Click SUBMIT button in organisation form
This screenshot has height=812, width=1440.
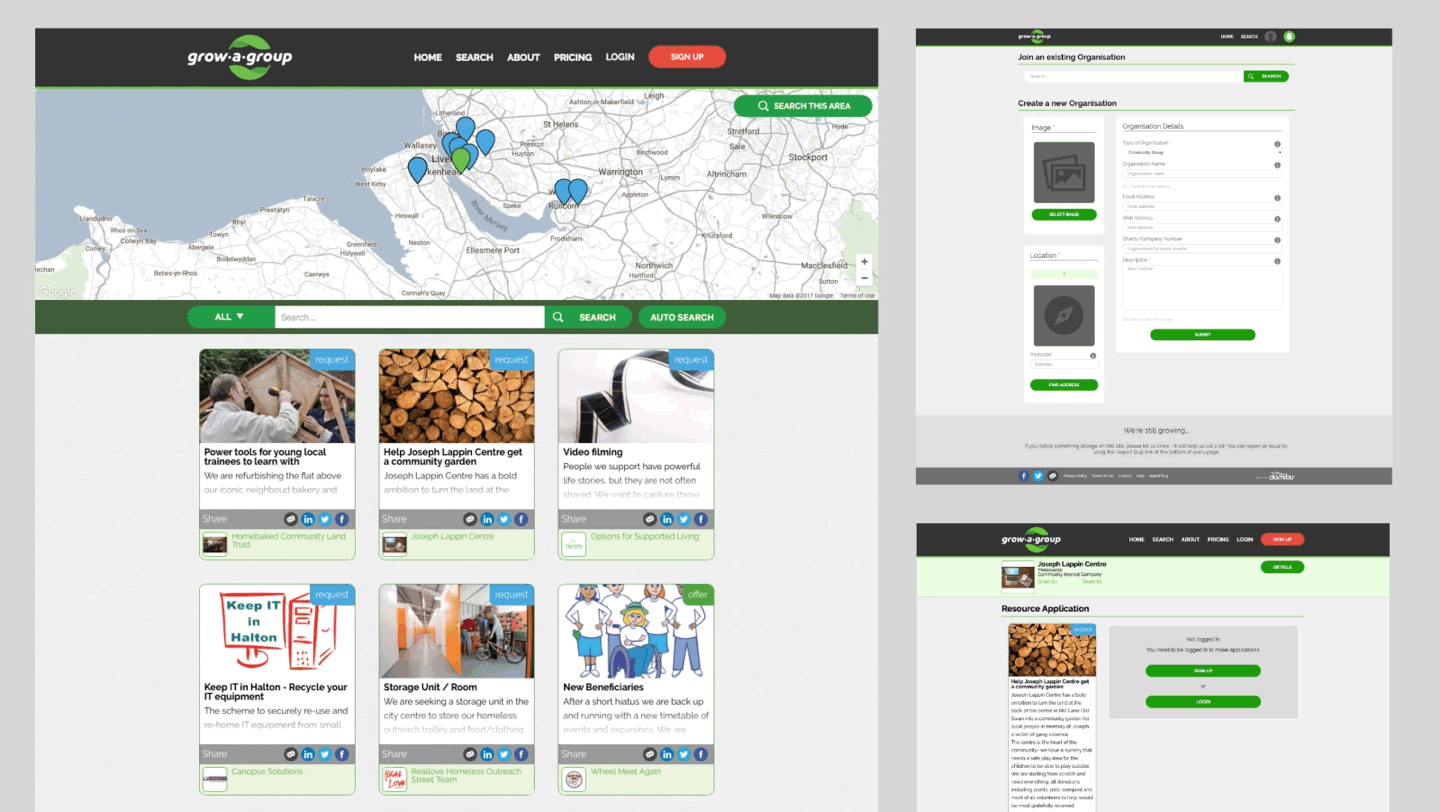(1202, 335)
